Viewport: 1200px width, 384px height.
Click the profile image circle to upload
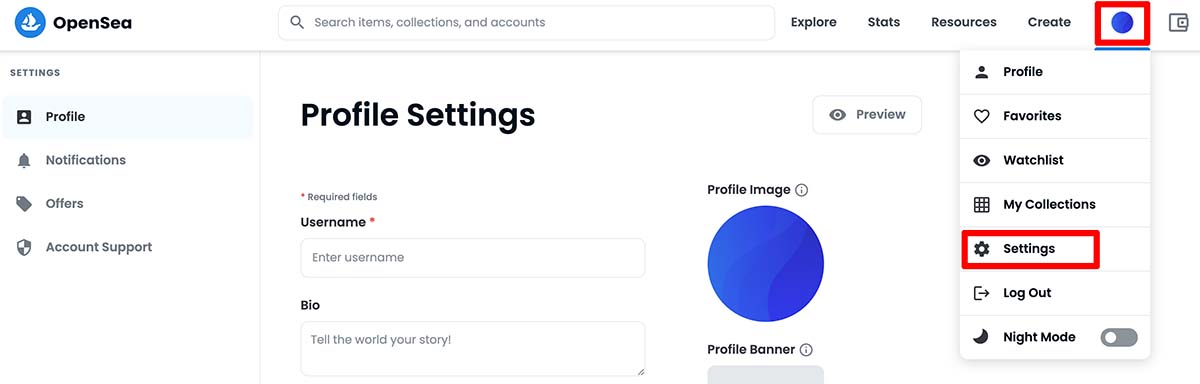[765, 264]
